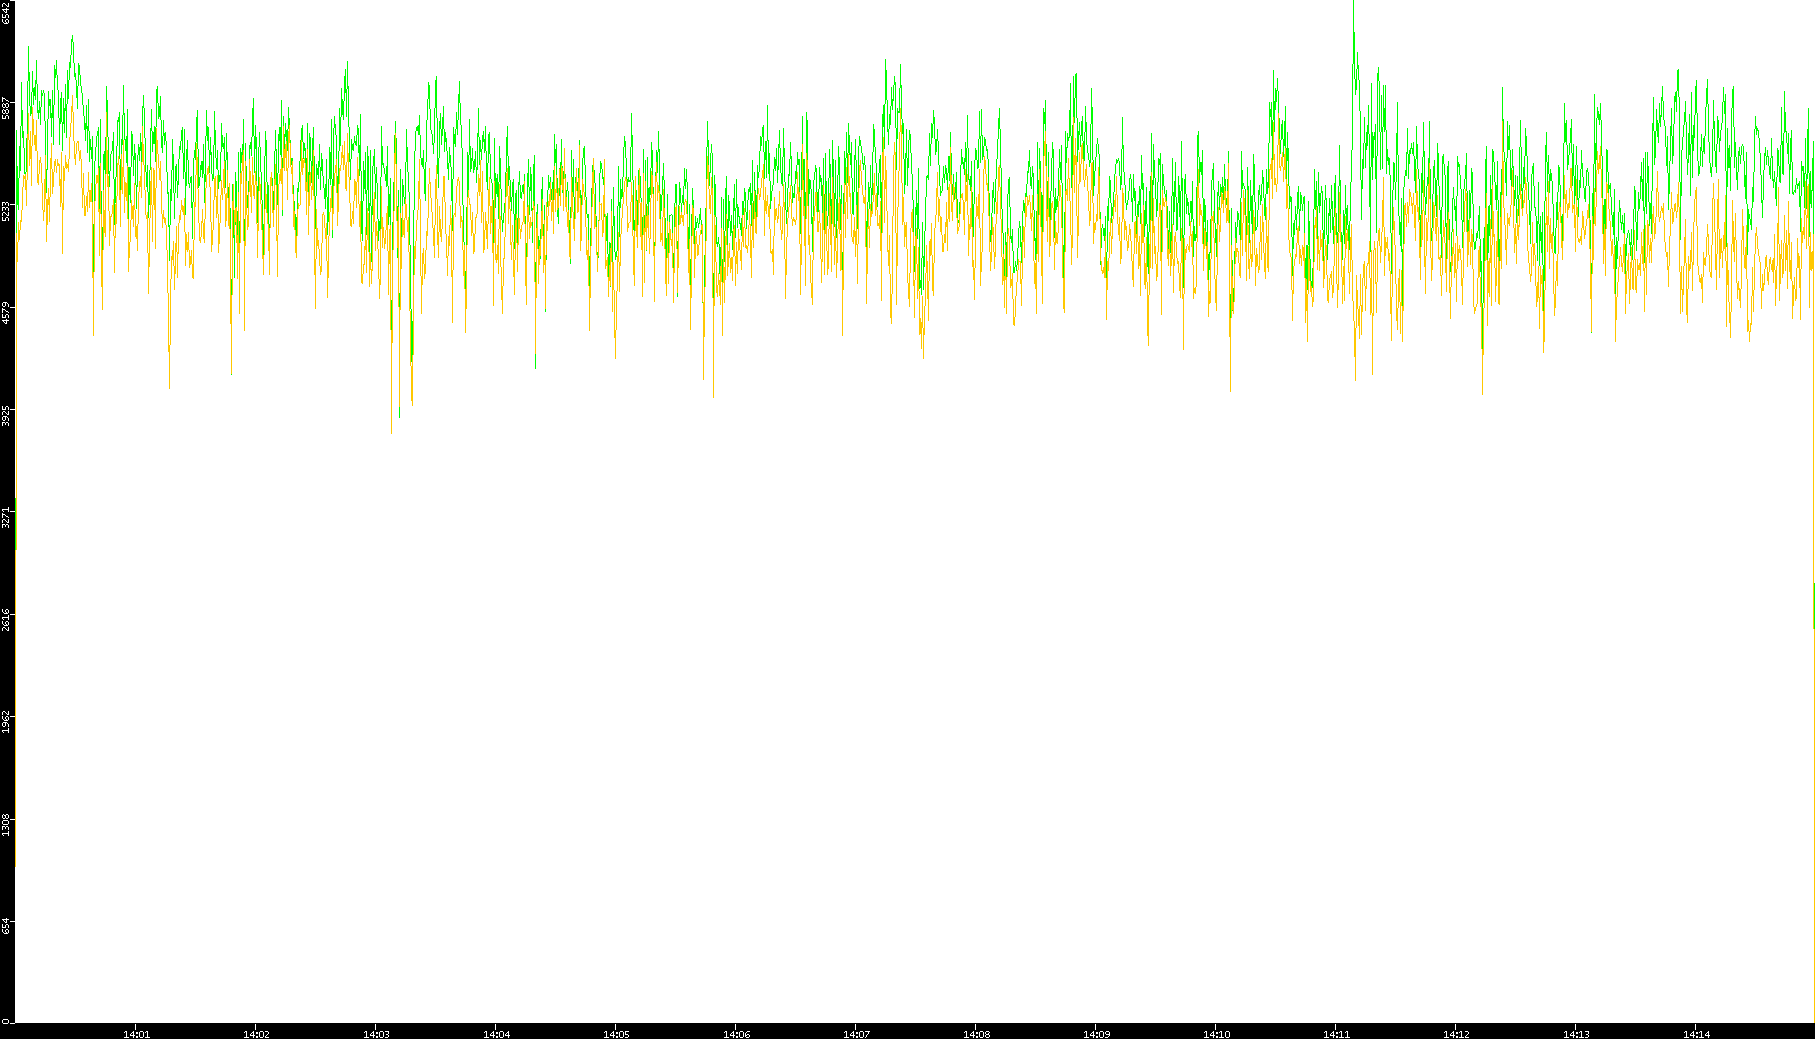The image size is (1815, 1039).
Task: Click the 2616 vertical axis label
Action: click(x=7, y=620)
